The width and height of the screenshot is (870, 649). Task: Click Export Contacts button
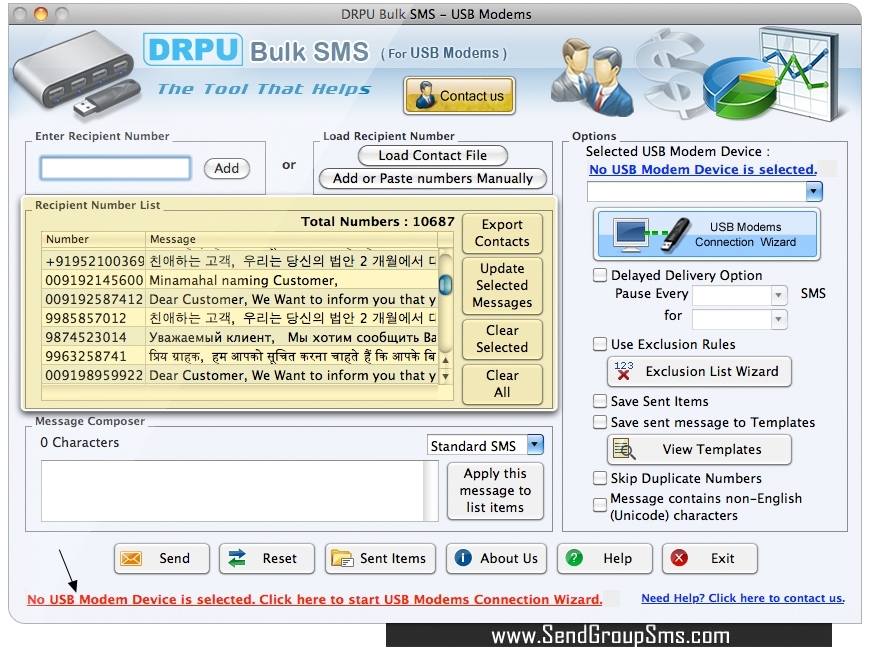502,233
